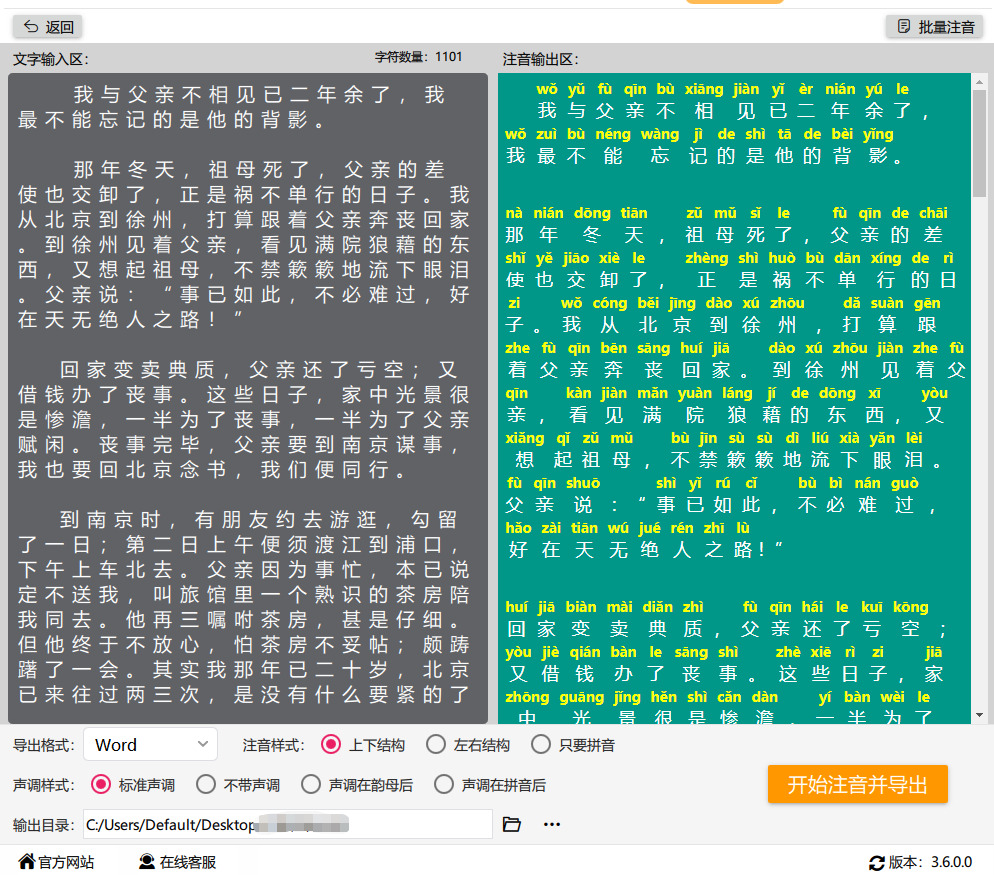Click the output area scrollbar down arrow
This screenshot has width=994, height=875.
pyautogui.click(x=979, y=715)
